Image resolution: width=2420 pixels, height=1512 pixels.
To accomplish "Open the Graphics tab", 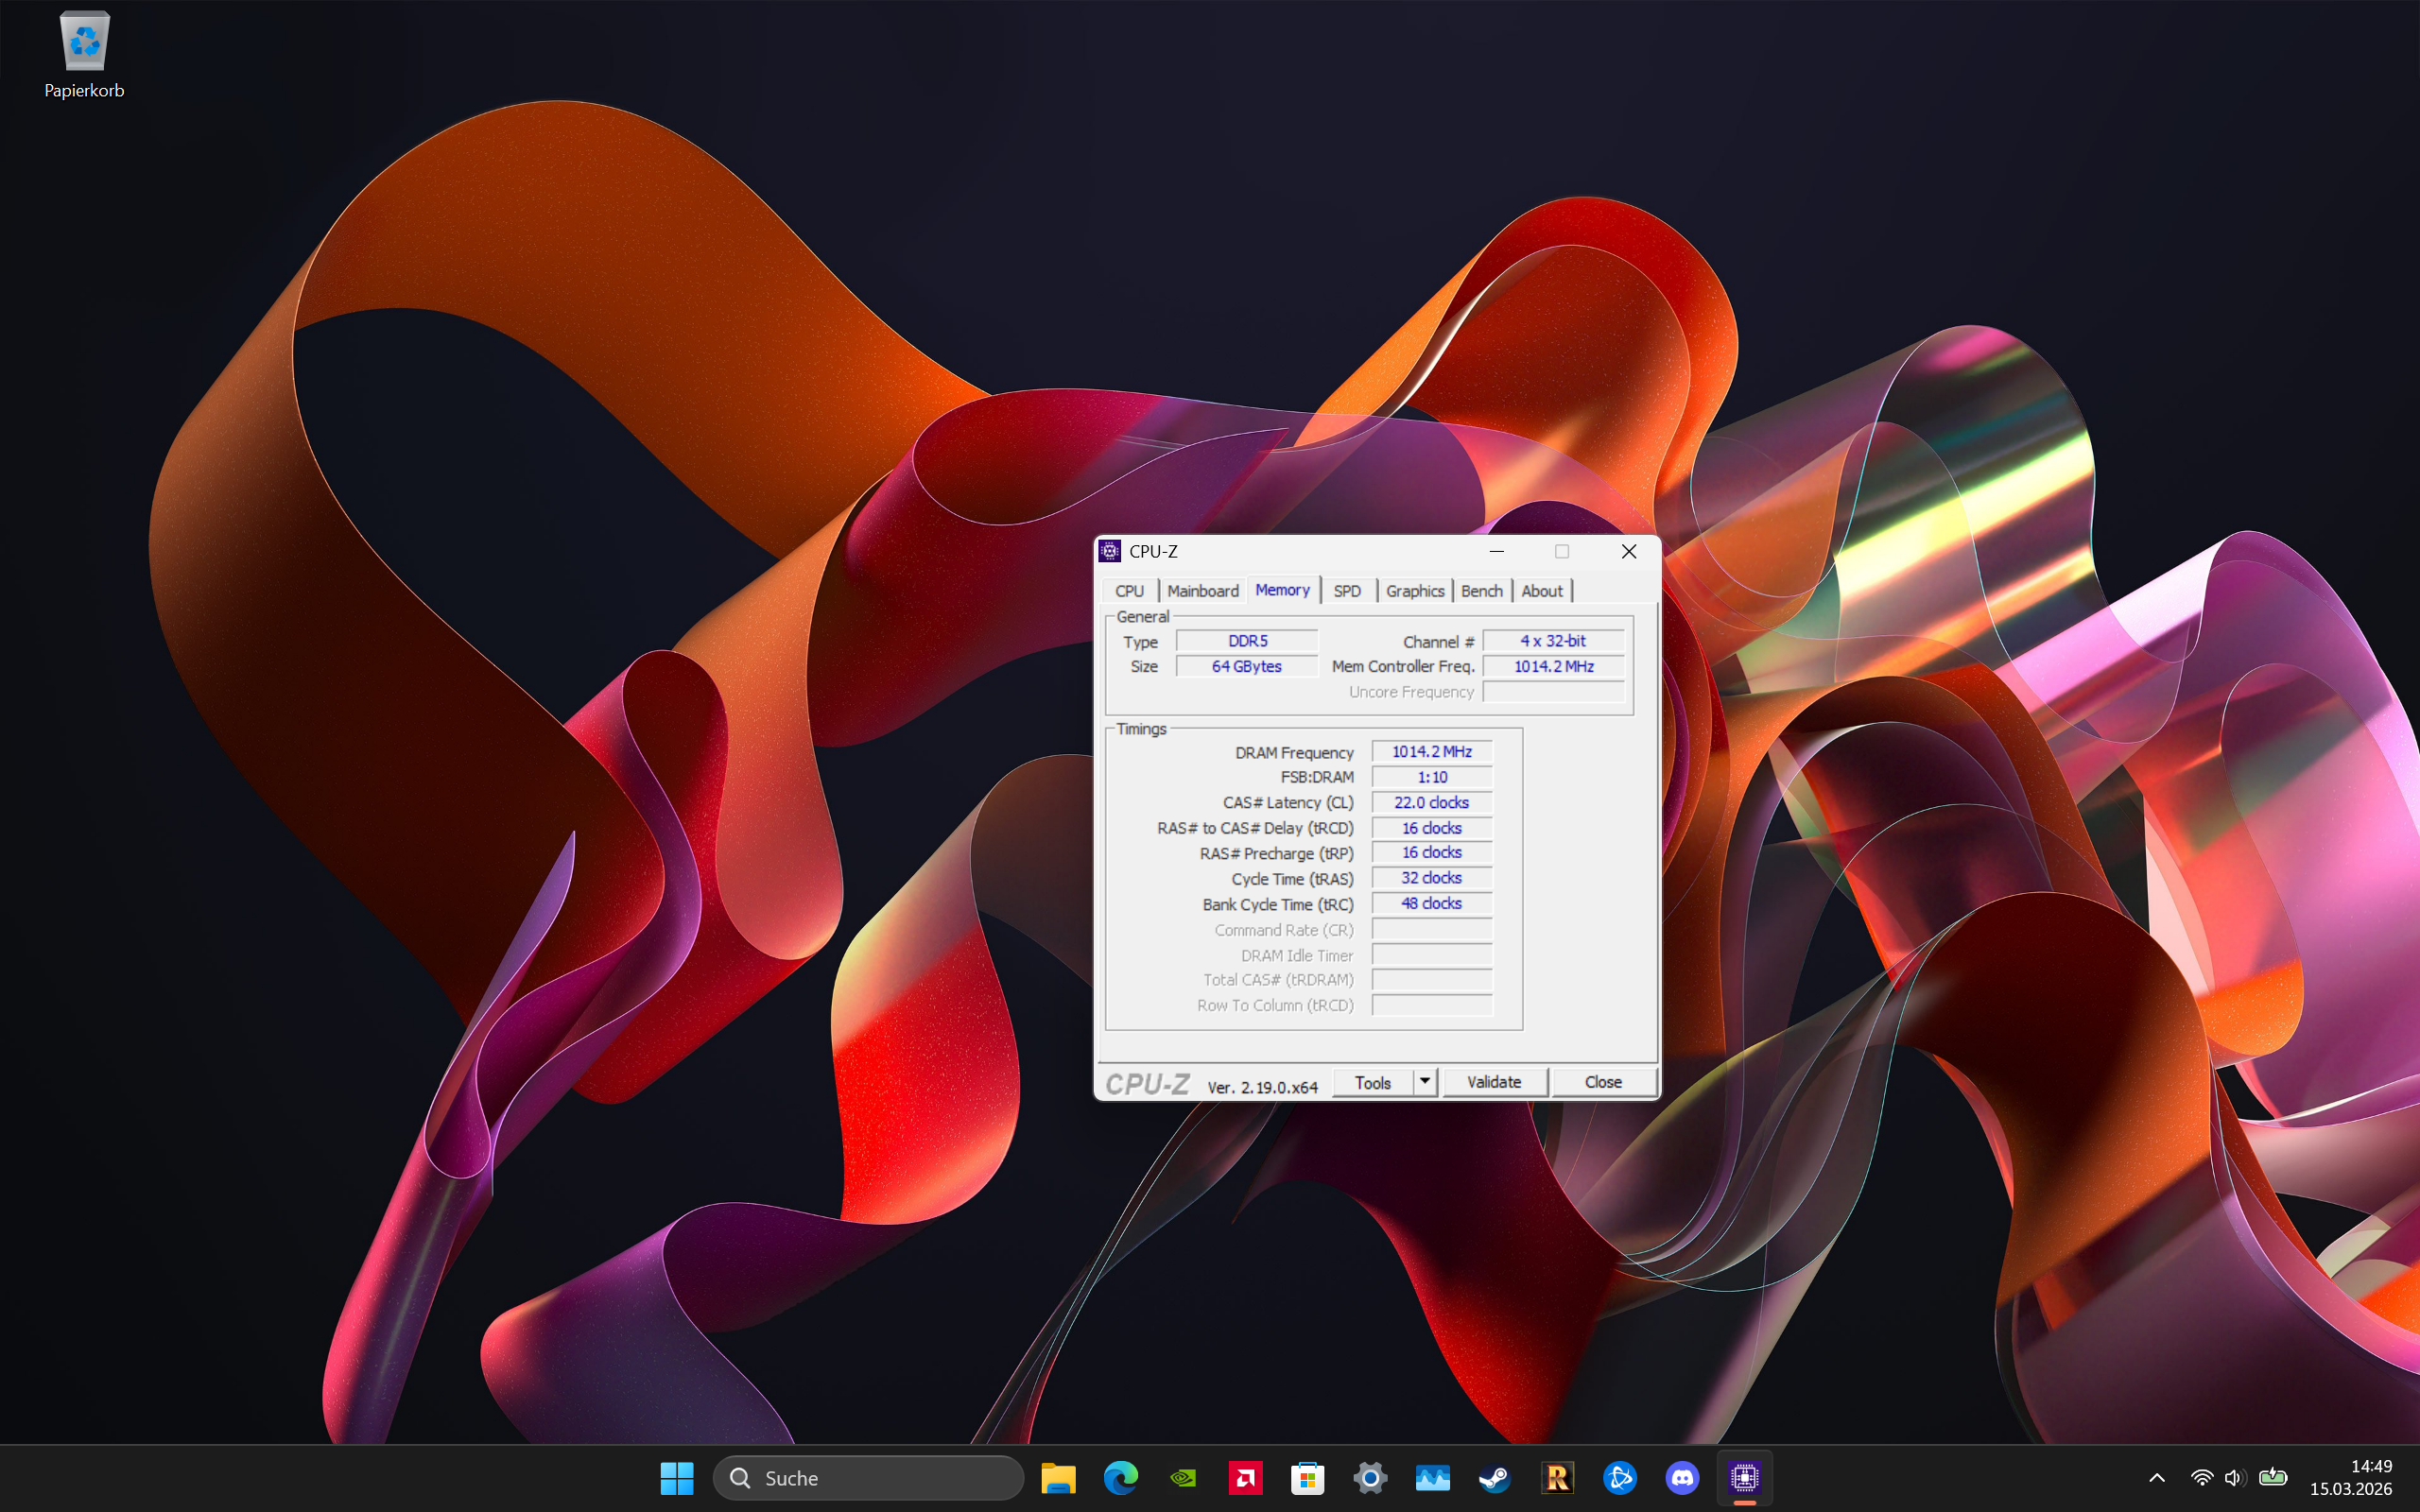I will coord(1414,591).
